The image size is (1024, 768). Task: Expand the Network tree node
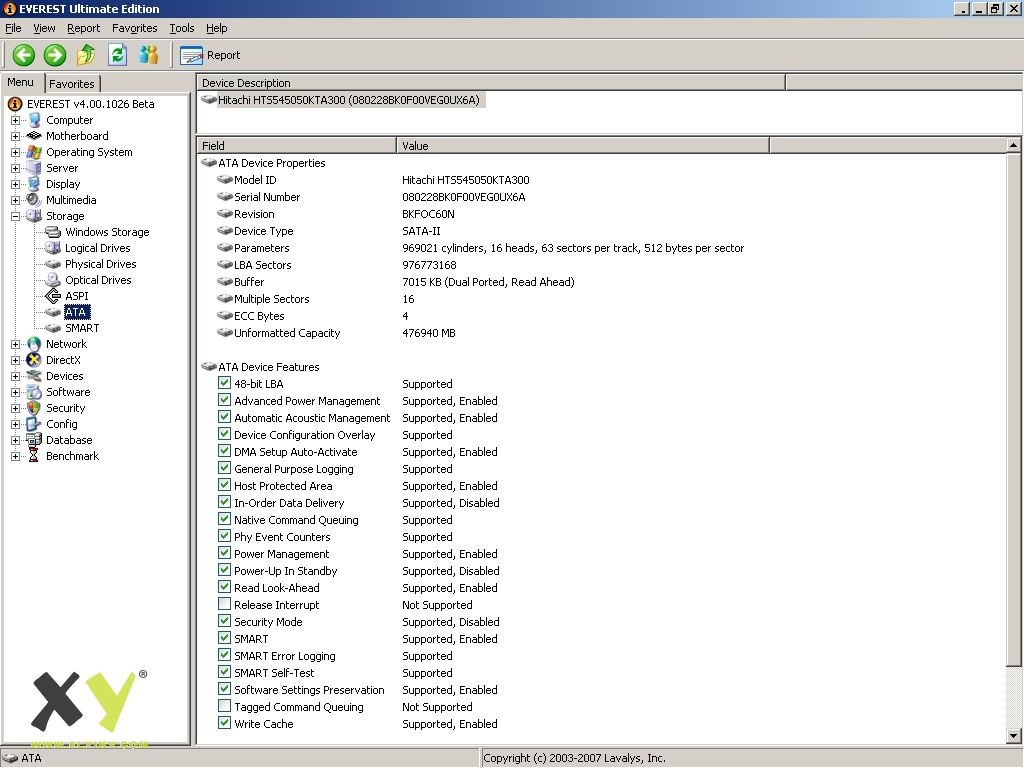point(15,344)
